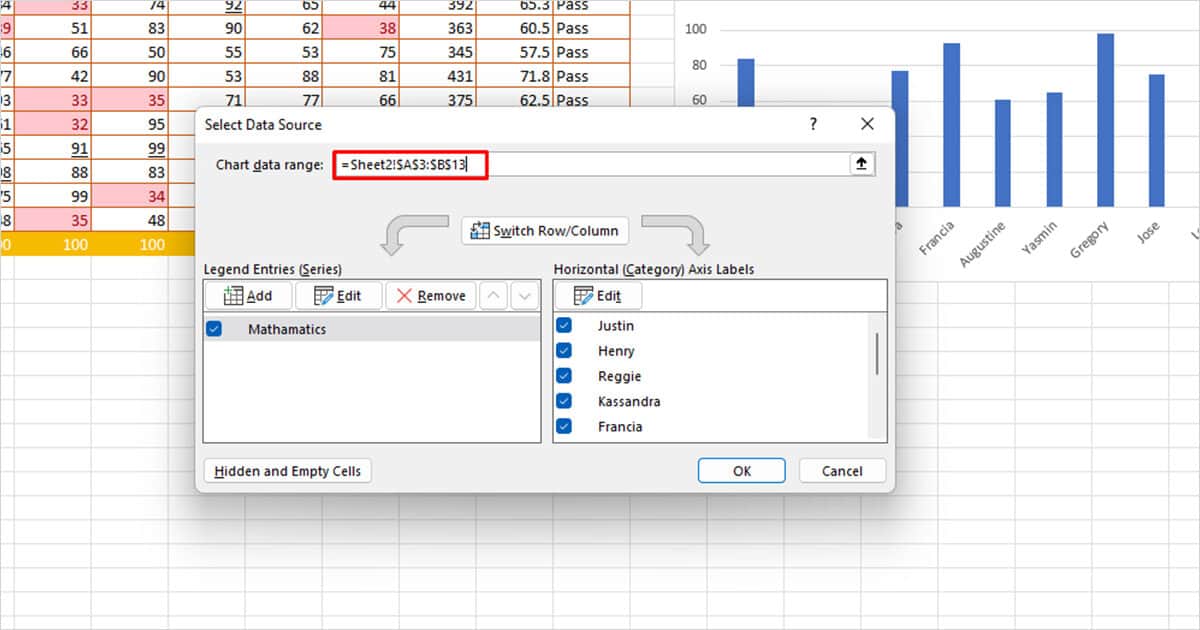Uncheck the Henry category checkbox
Screen dimensions: 1200x630
pyautogui.click(x=564, y=351)
